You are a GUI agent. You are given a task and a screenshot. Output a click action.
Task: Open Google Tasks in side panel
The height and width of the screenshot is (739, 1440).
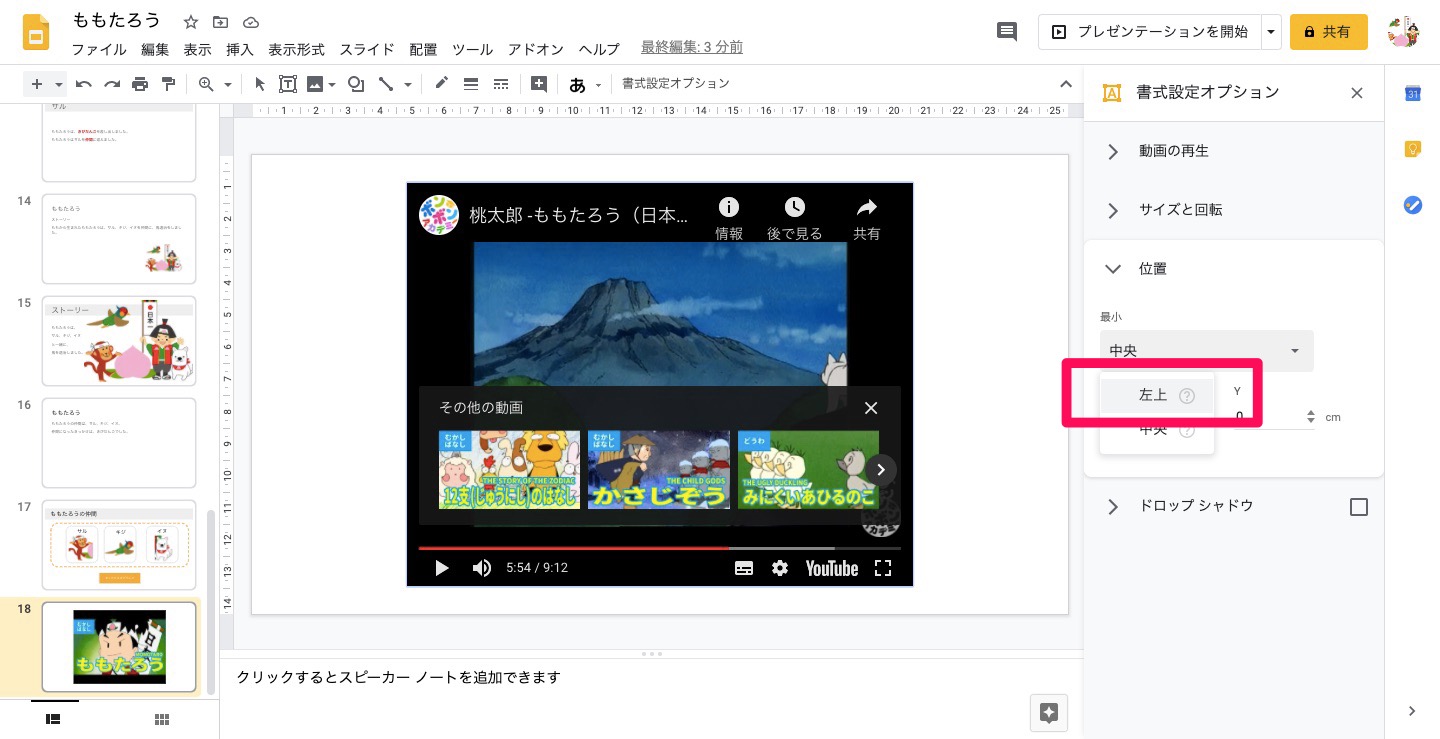[1413, 205]
